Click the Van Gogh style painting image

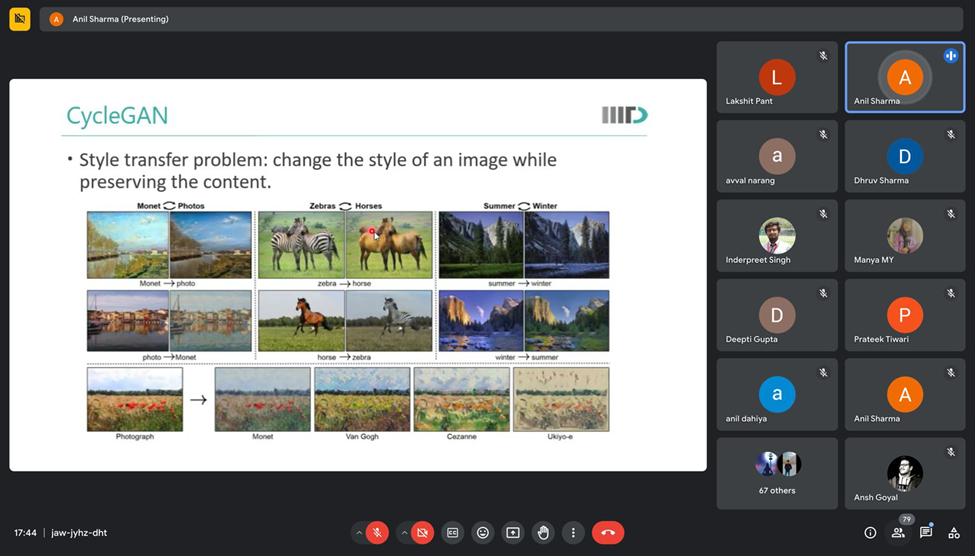tap(362, 399)
